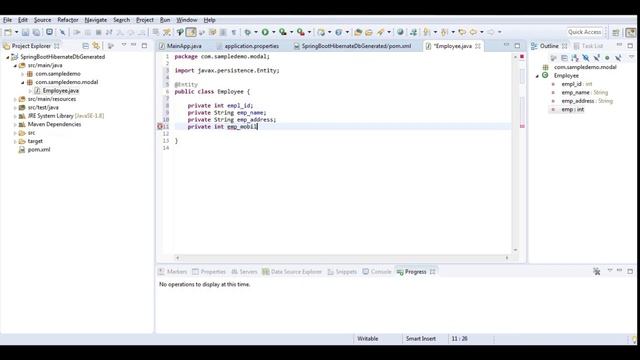
Task: Click the Debug bug icon
Action: tap(248, 32)
